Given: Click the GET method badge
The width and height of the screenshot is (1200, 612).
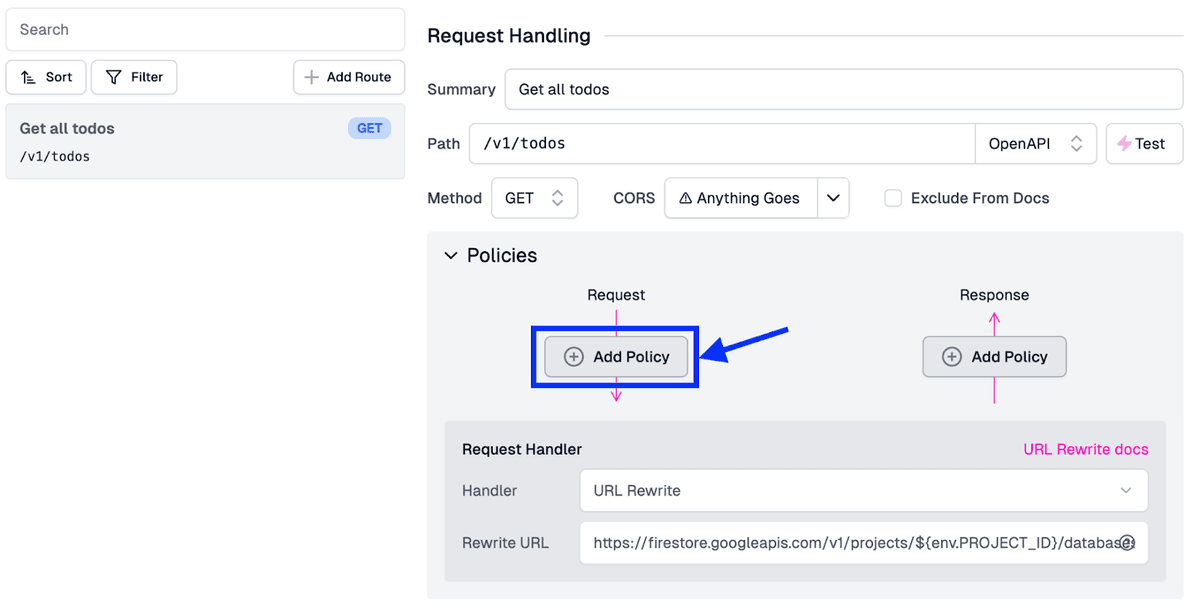Looking at the screenshot, I should pos(369,128).
